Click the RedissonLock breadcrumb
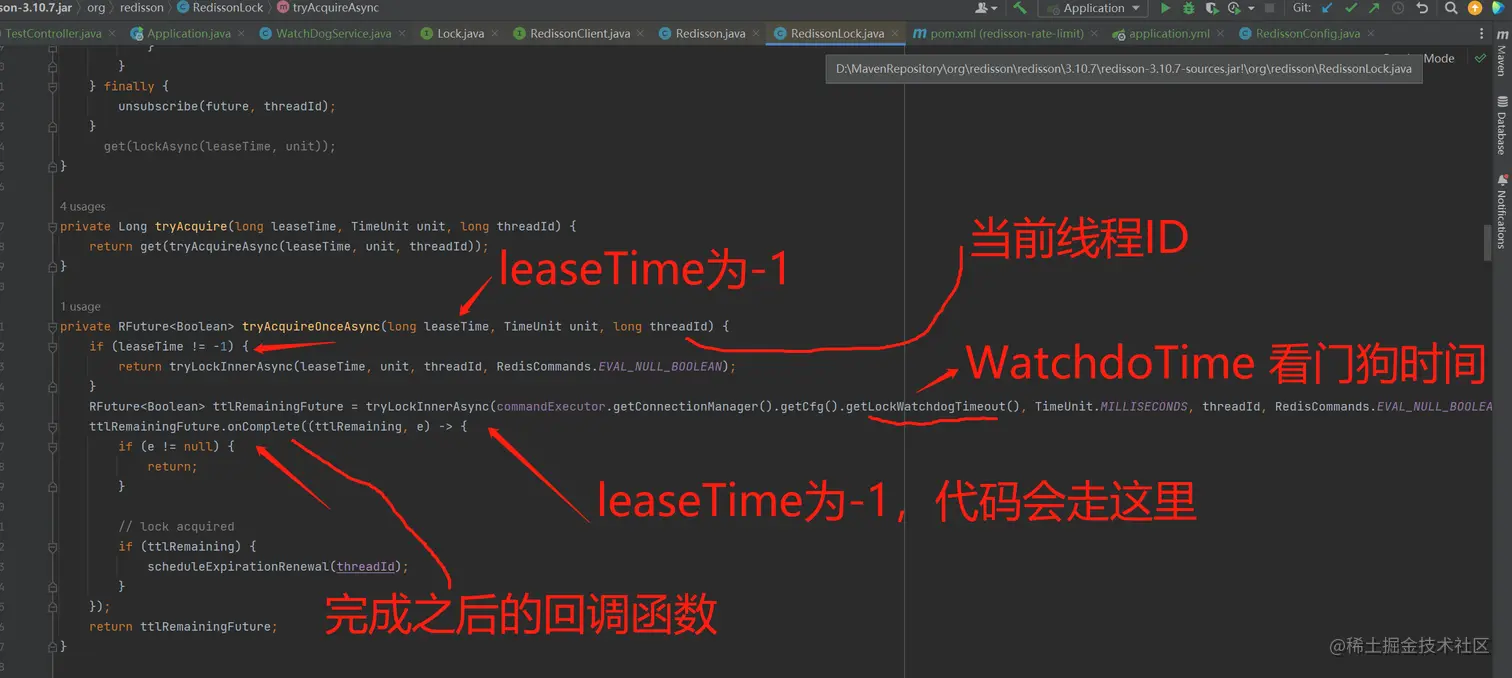This screenshot has height=678, width=1512. (220, 8)
